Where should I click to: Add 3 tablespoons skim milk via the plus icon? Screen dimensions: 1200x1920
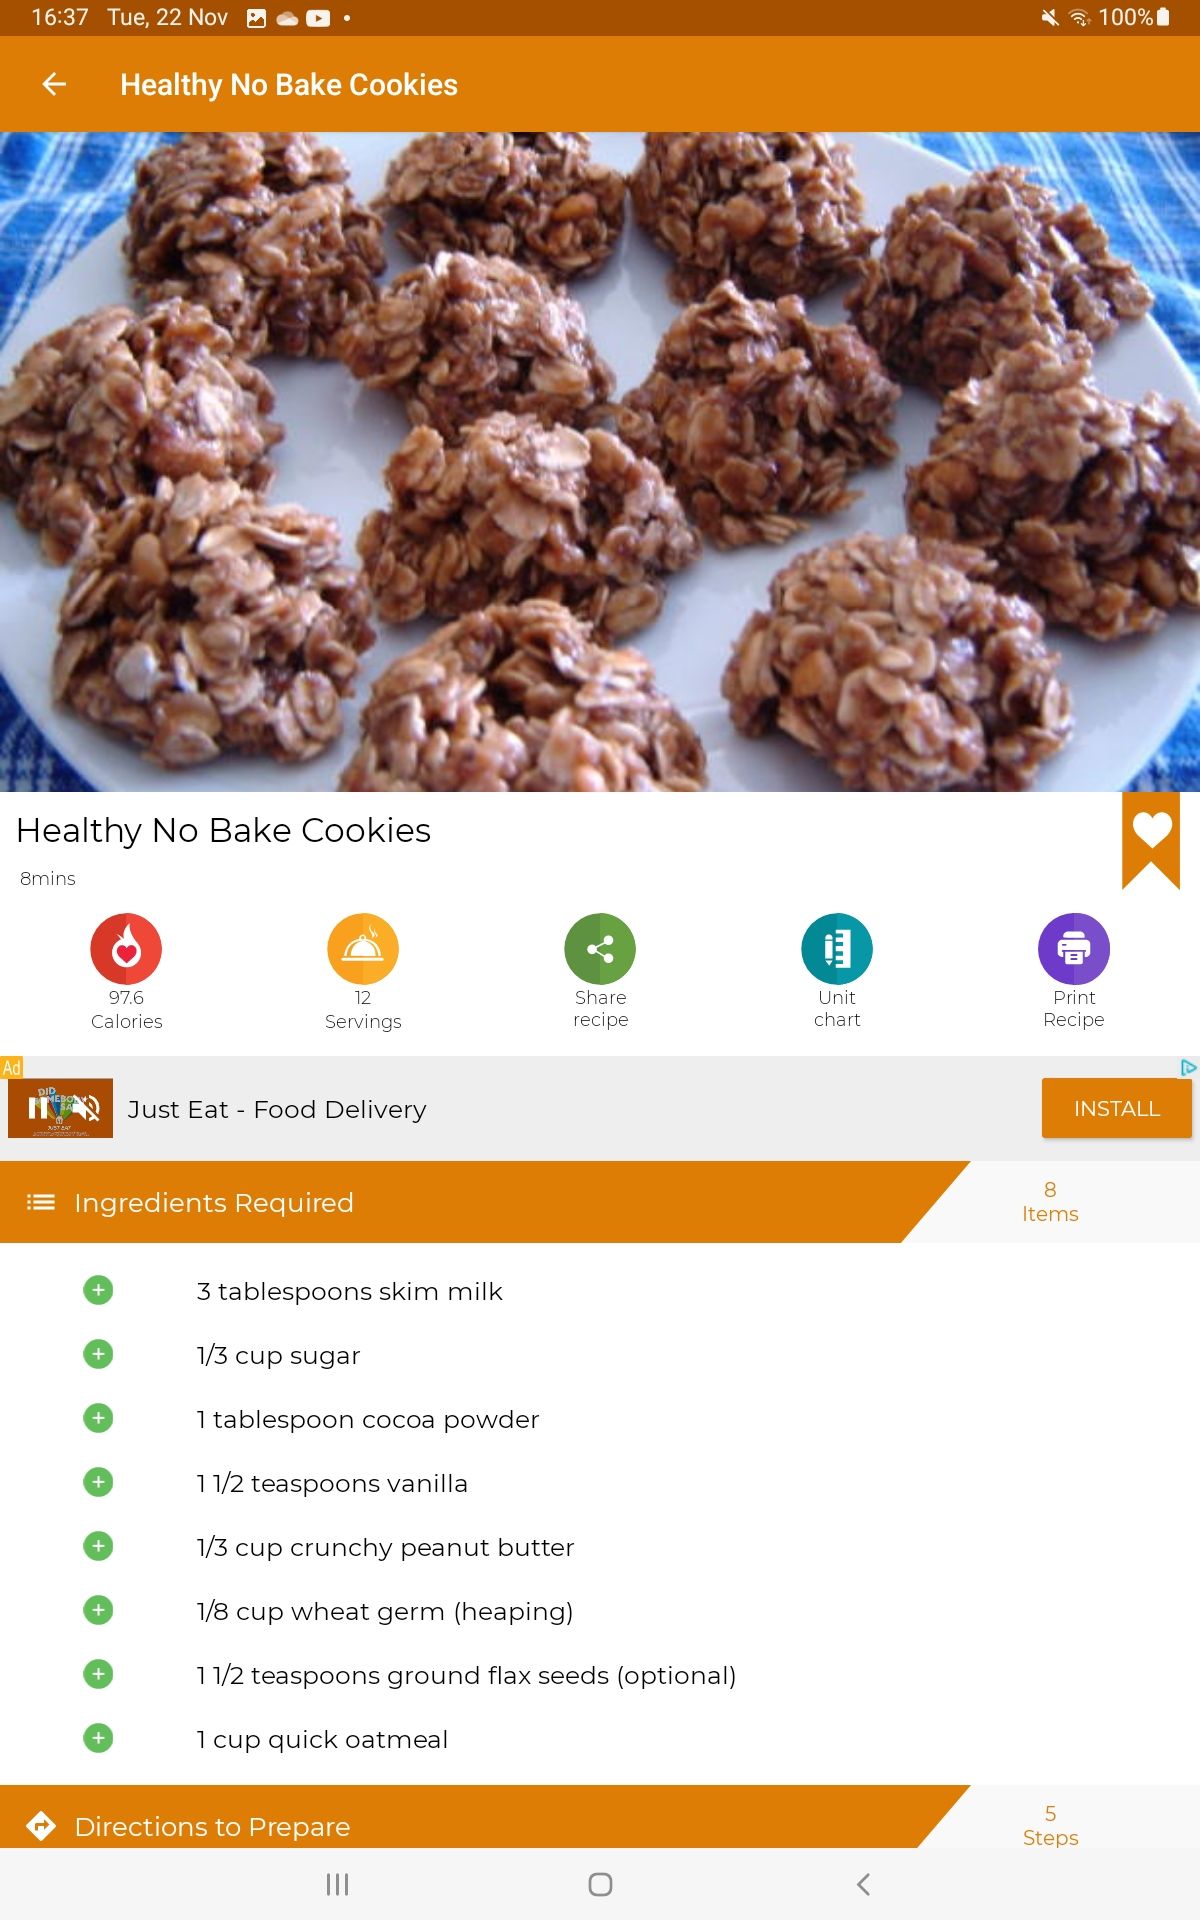98,1290
